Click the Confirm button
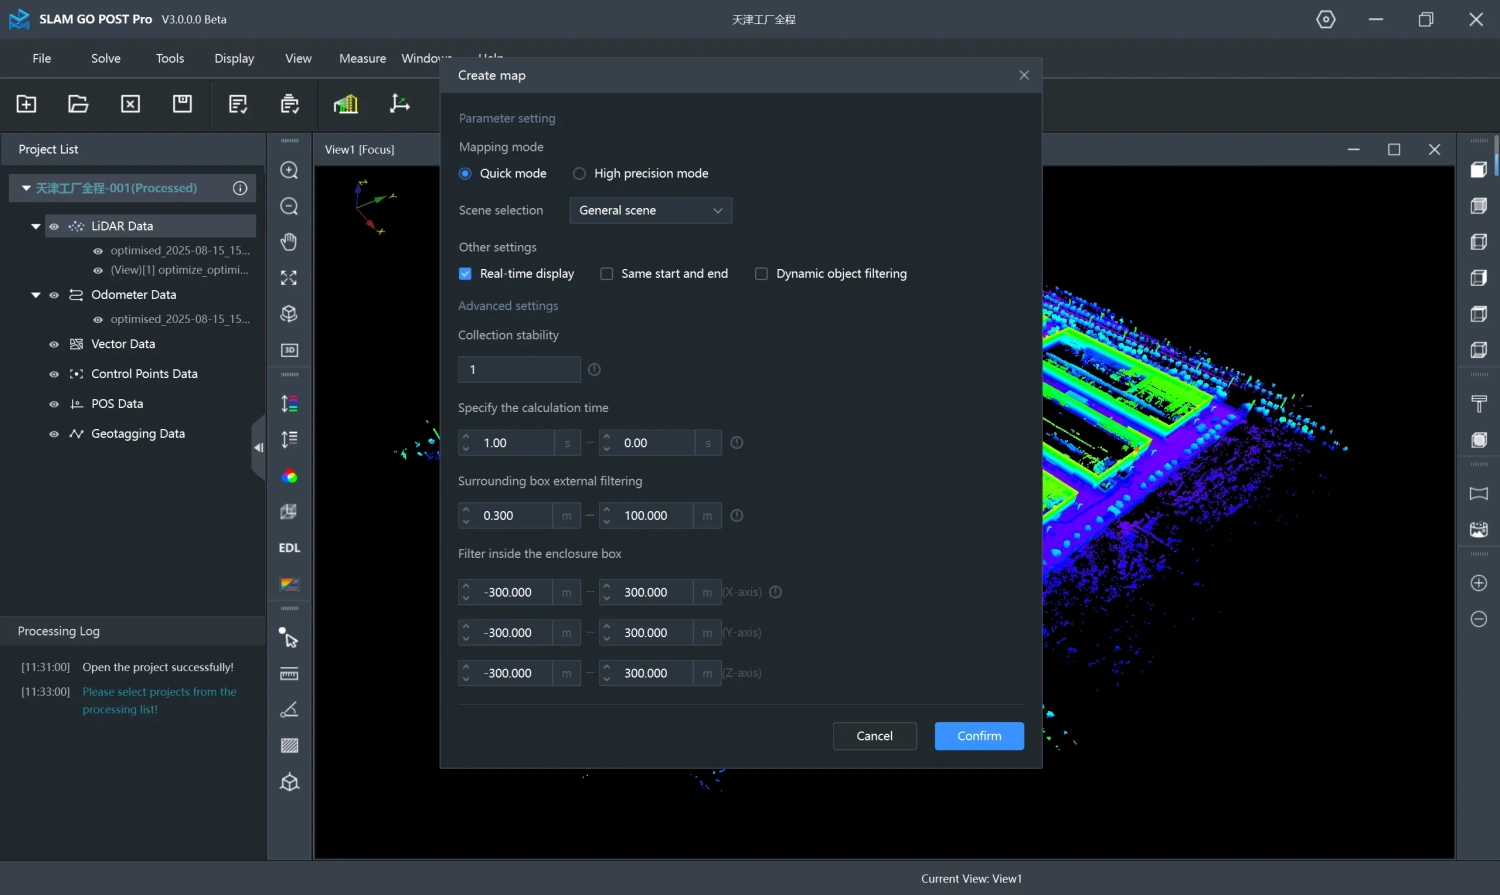This screenshot has width=1500, height=895. point(978,736)
